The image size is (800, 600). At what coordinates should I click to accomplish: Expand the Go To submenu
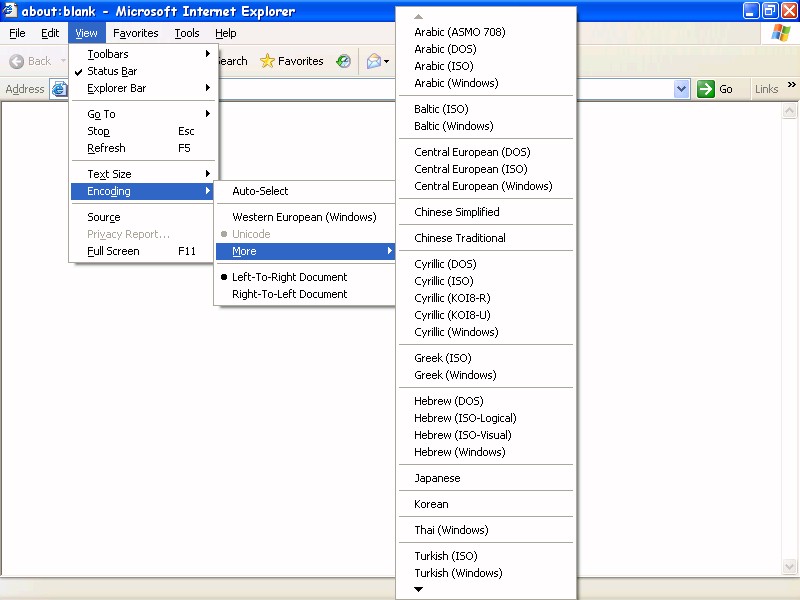pos(142,114)
